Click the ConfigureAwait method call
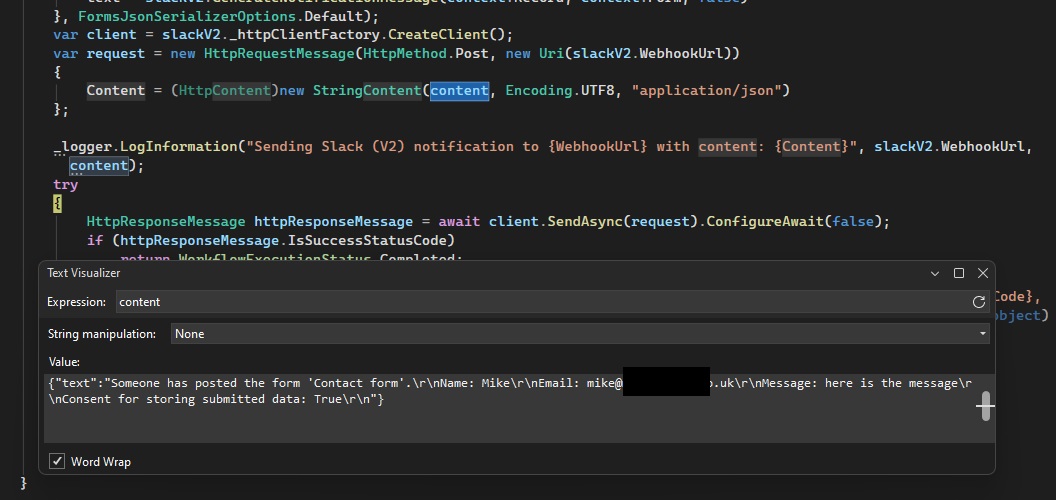The height and width of the screenshot is (500, 1056). click(x=764, y=221)
